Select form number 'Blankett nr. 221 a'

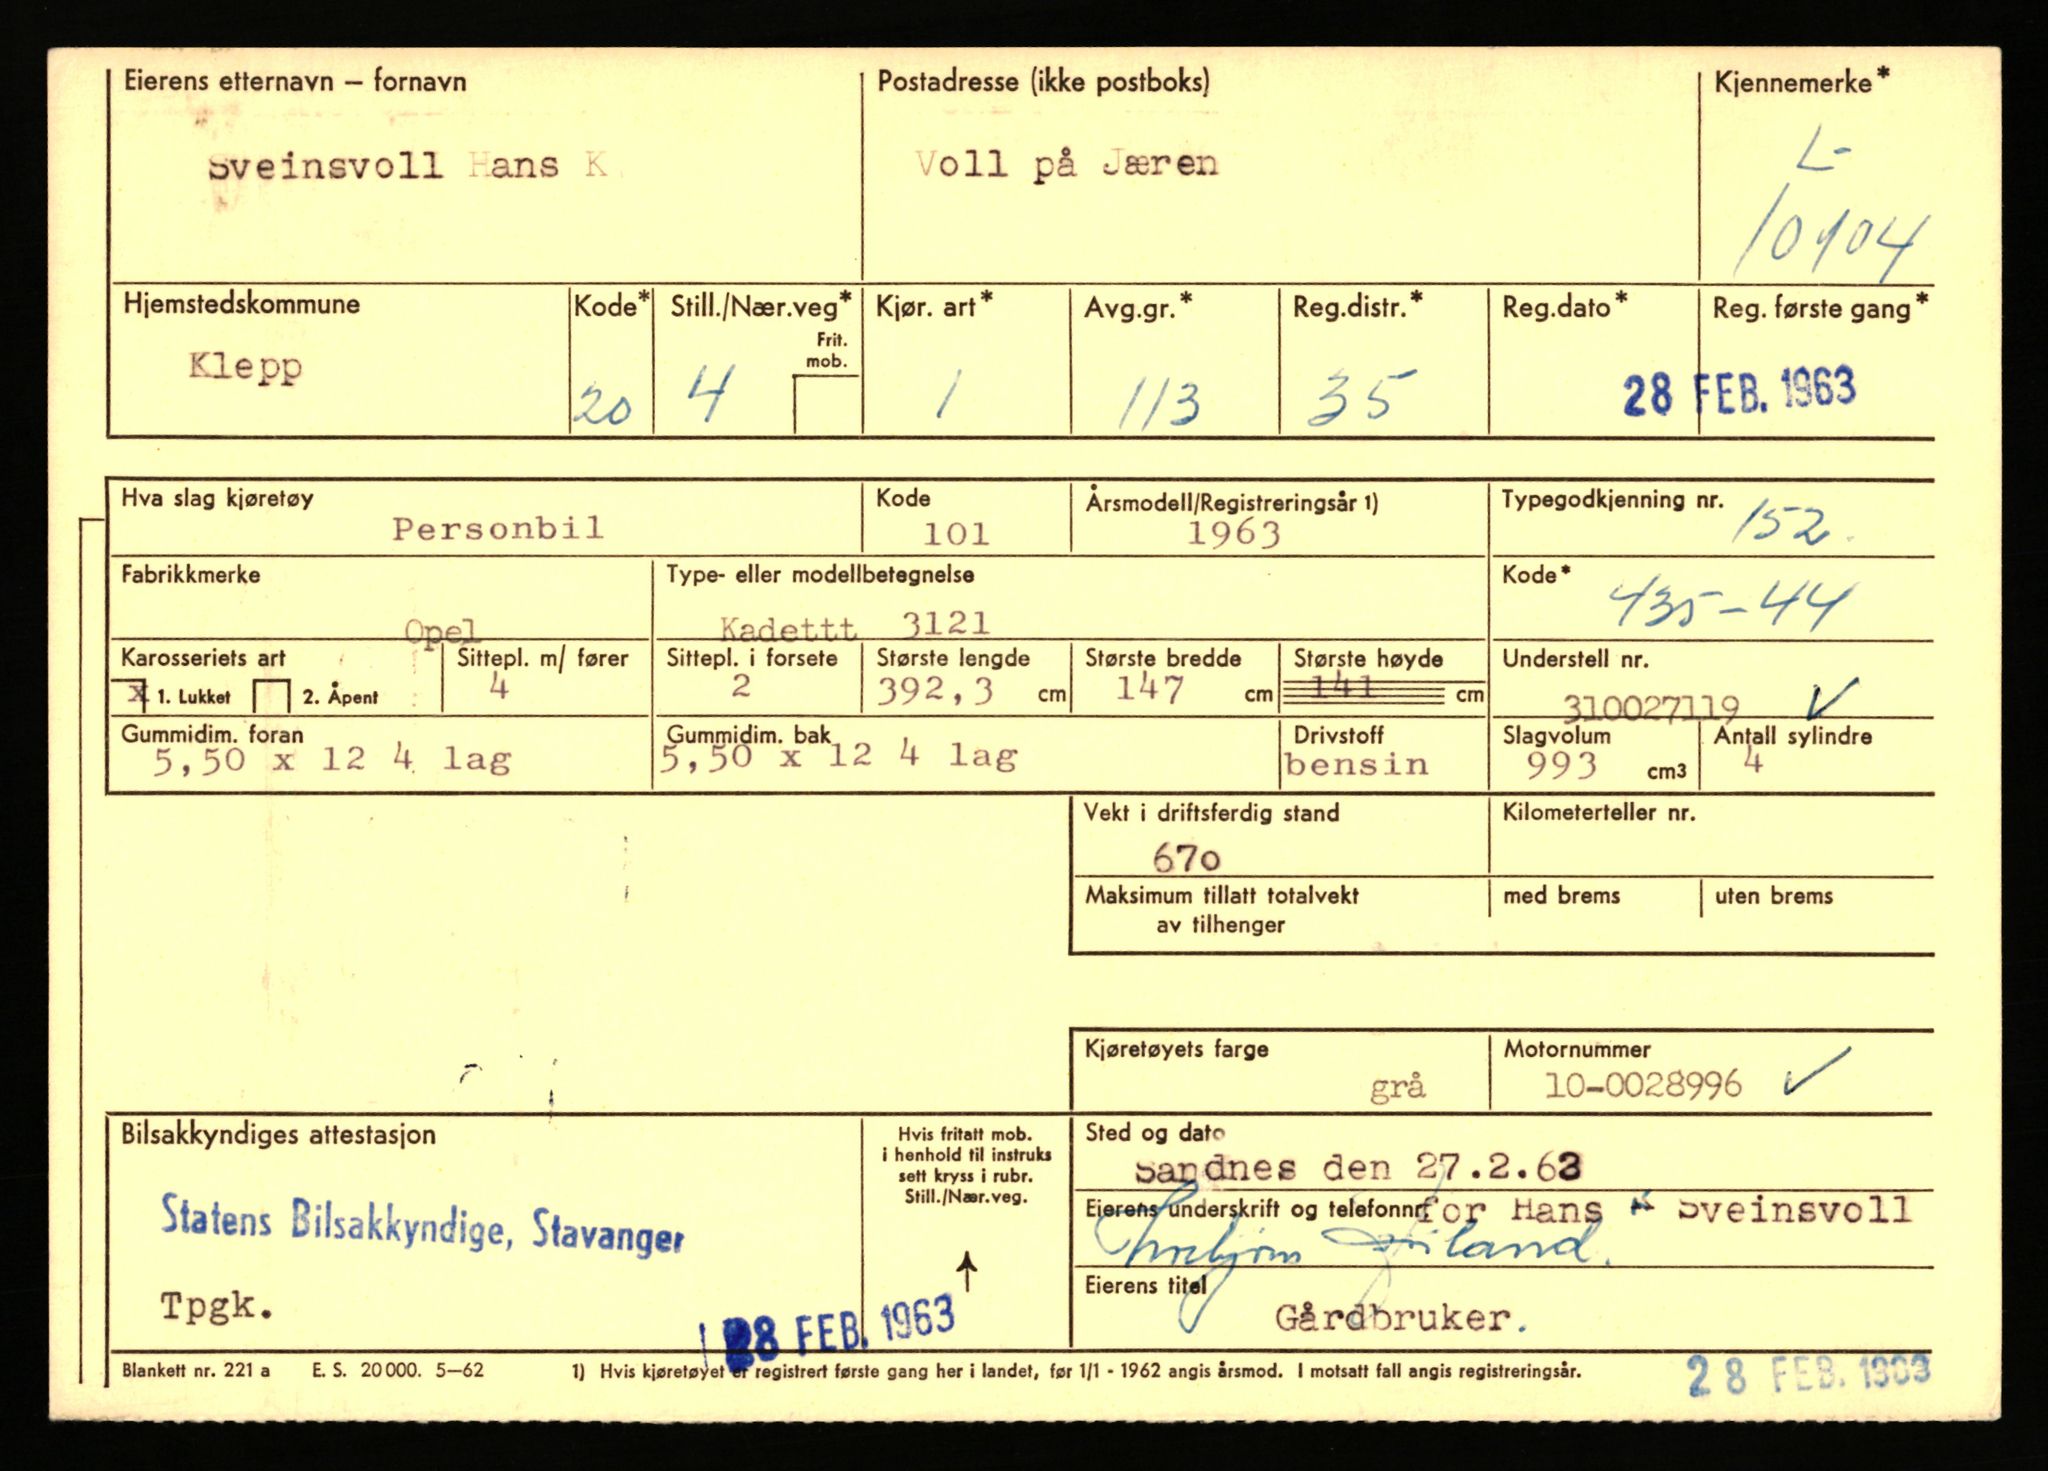click(x=196, y=1370)
